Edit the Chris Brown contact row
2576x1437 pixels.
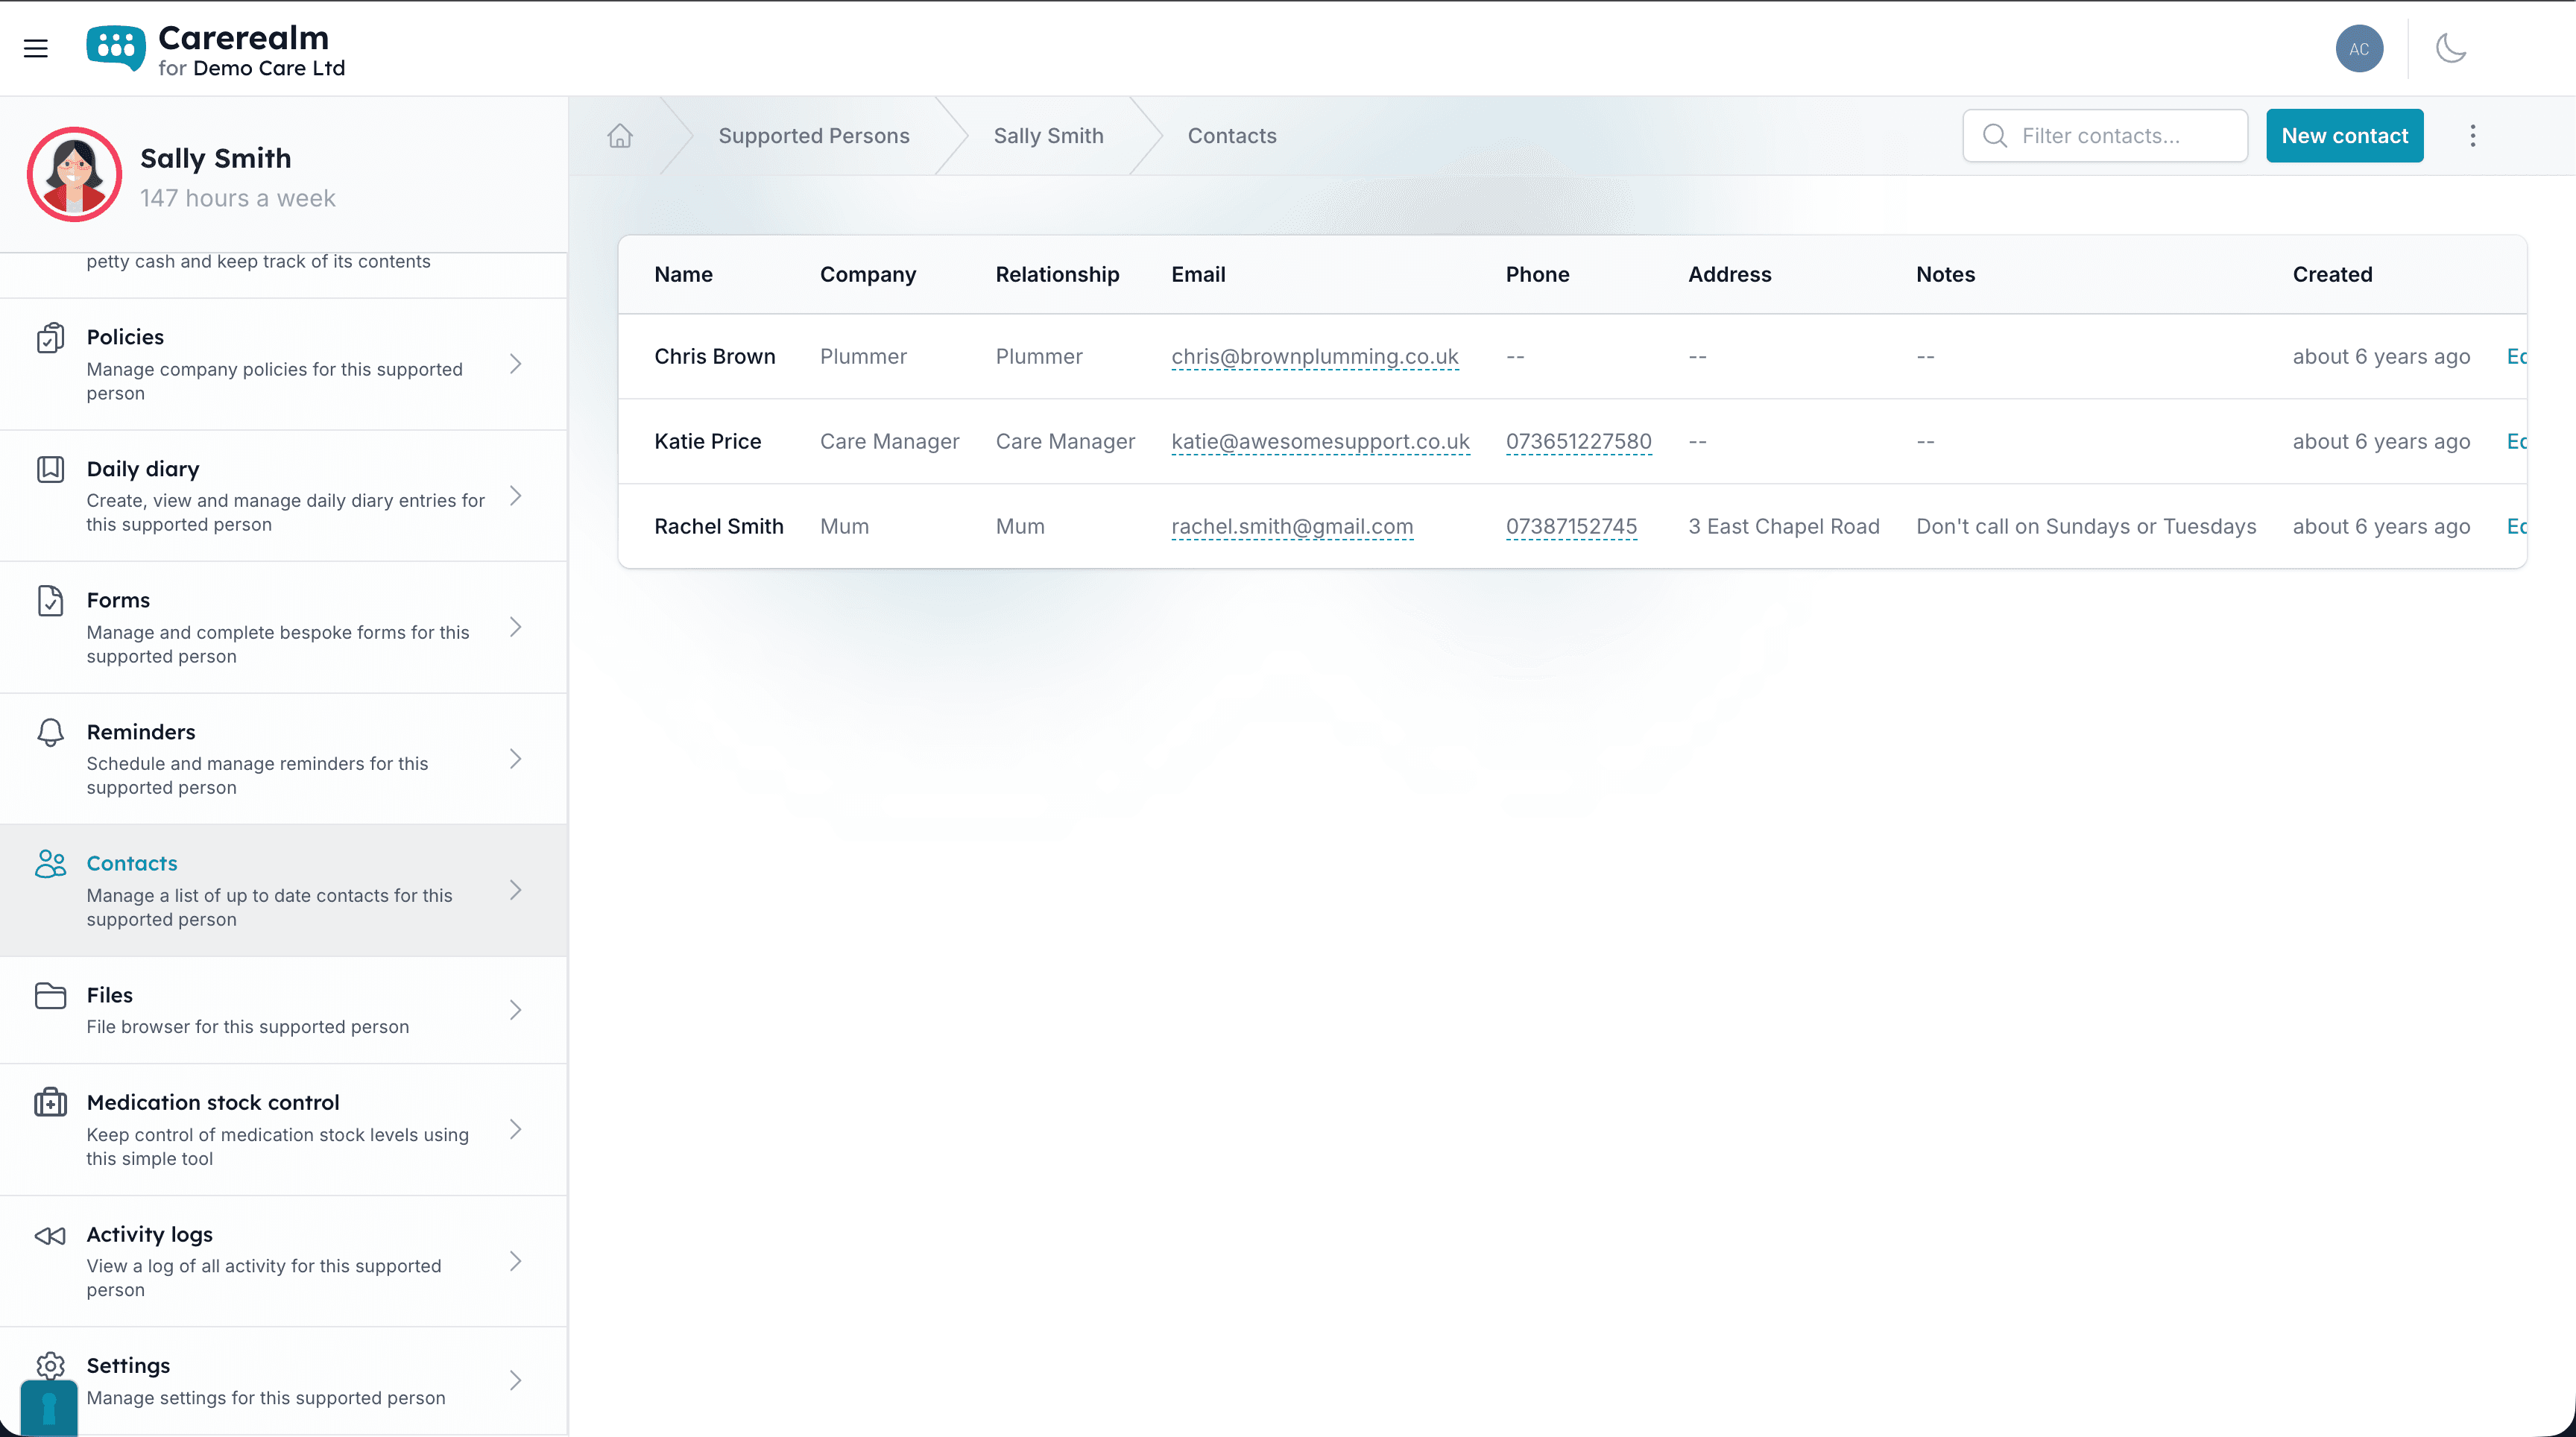[2517, 357]
